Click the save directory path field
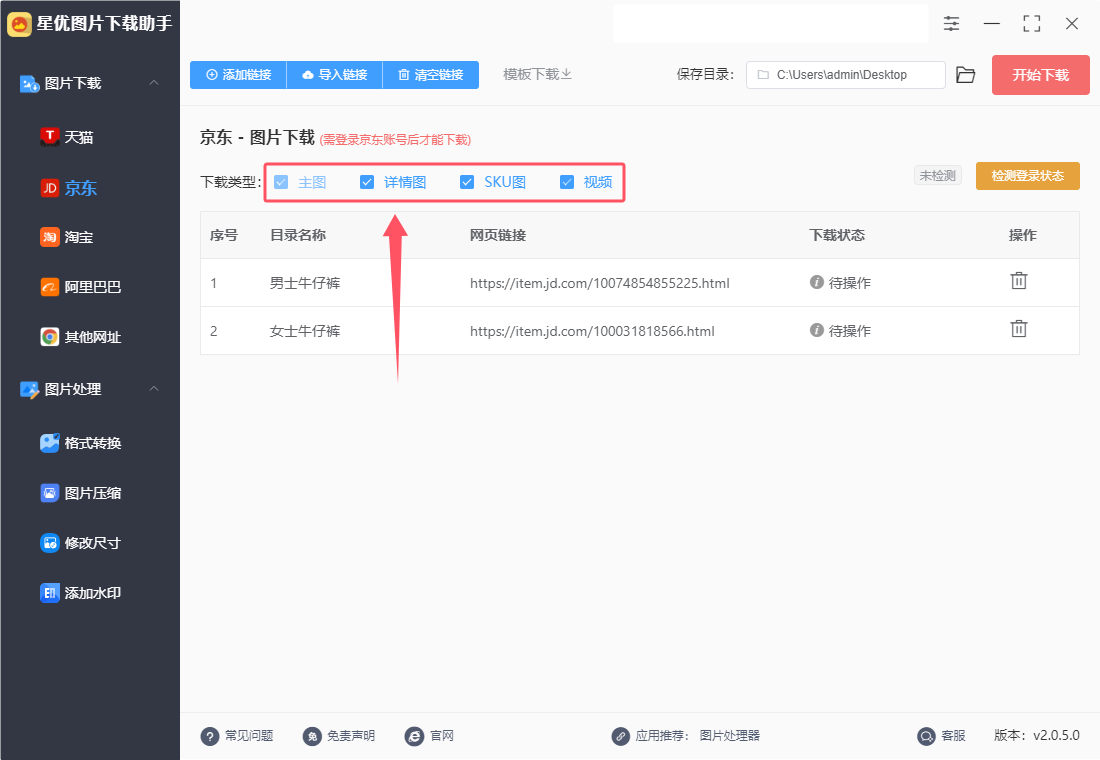The height and width of the screenshot is (760, 1100). [845, 75]
